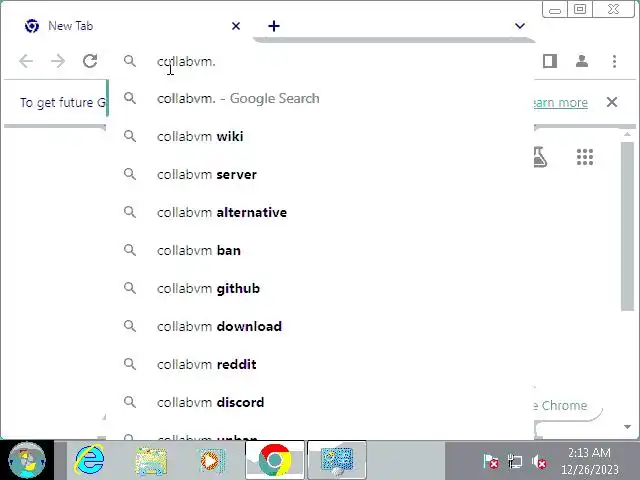Open Windows Explorer from taskbar
The width and height of the screenshot is (640, 480).
(x=151, y=461)
